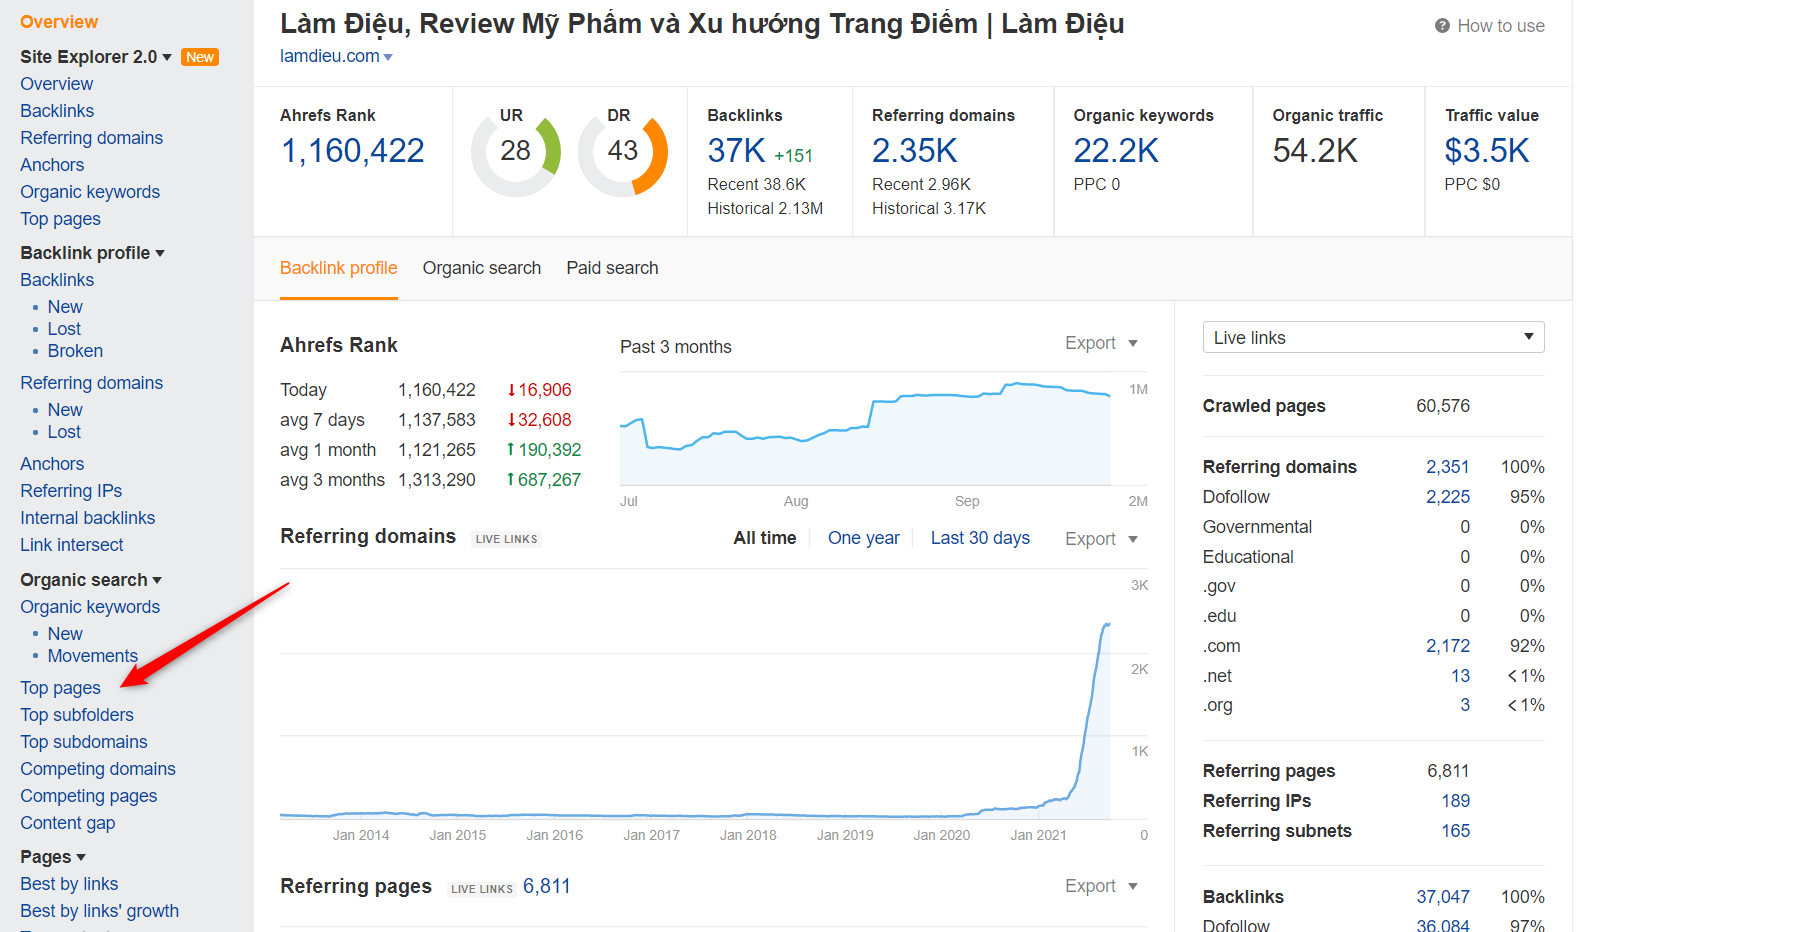Click the Ahrefs Rank 1,160,422 value

click(x=353, y=151)
